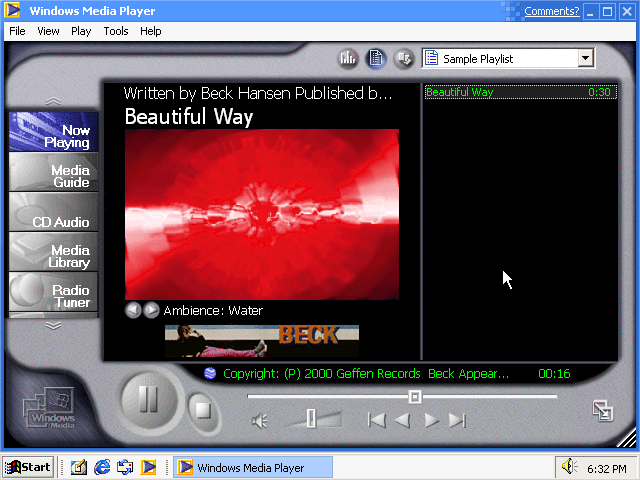This screenshot has width=640, height=480.
Task: Toggle shuffle mode icon
Action: [x=404, y=58]
